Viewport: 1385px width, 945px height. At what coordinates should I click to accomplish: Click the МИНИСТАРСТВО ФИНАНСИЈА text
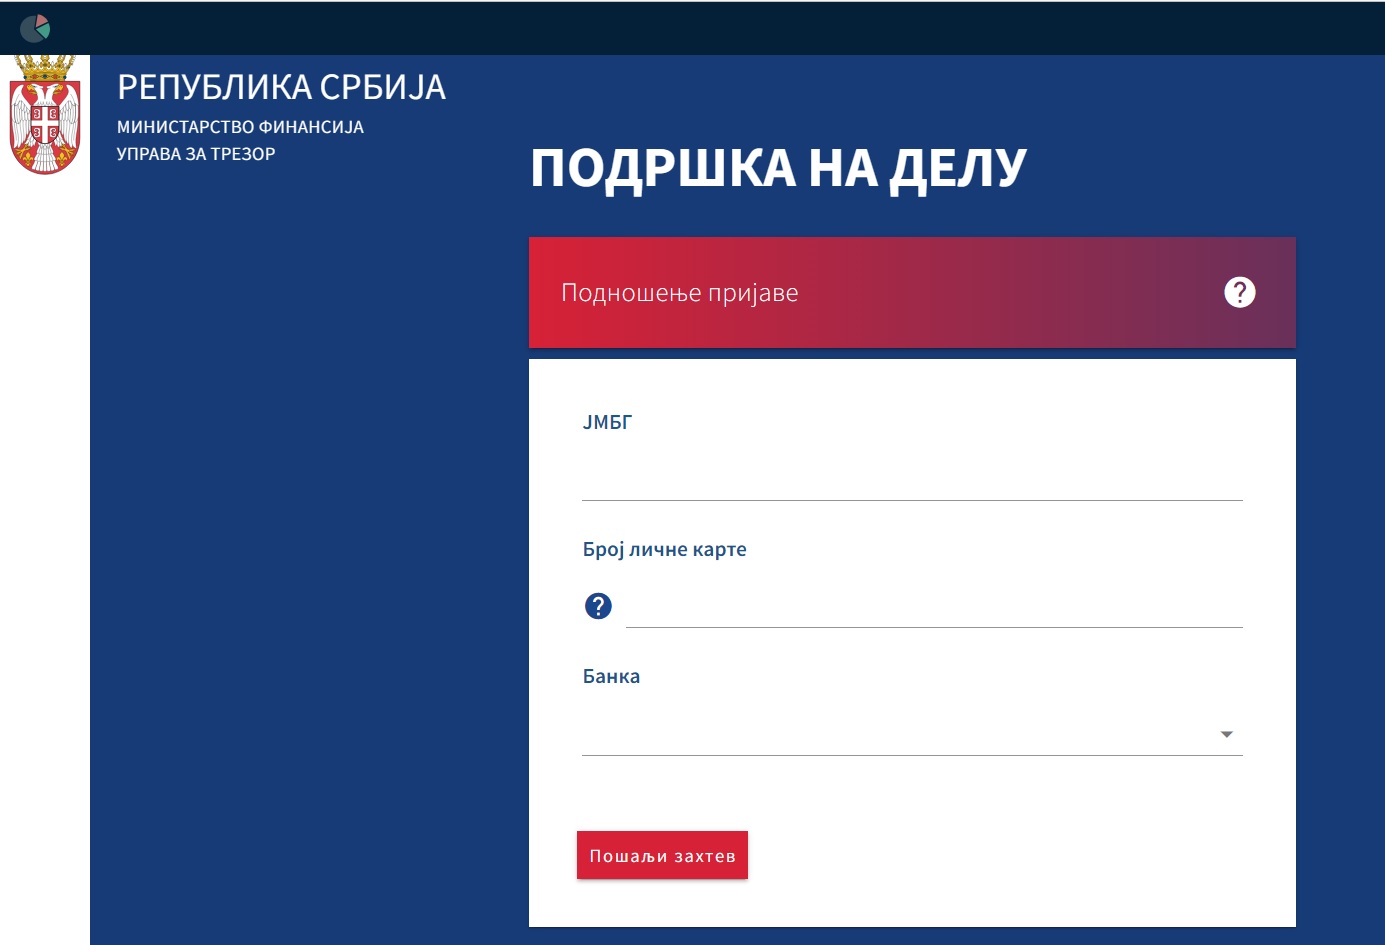pyautogui.click(x=240, y=127)
